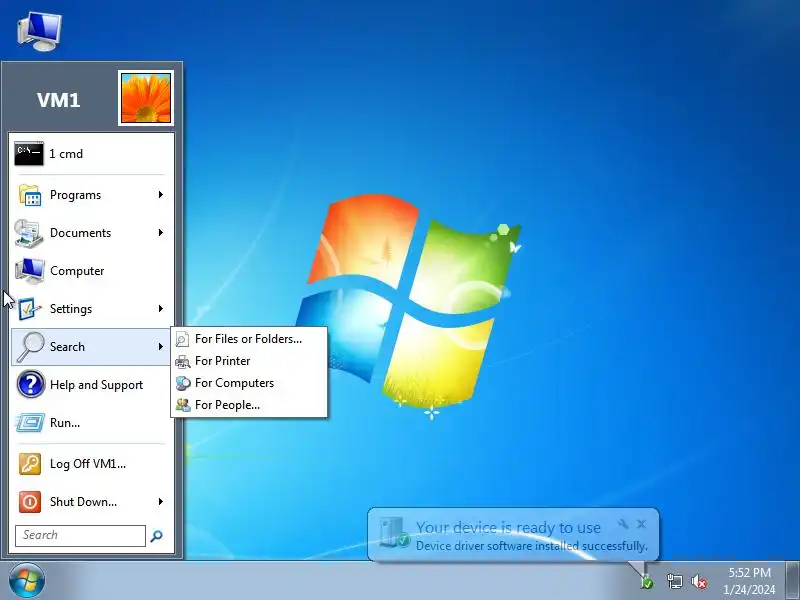Expand the Search submenu arrow
This screenshot has width=800, height=600.
pyautogui.click(x=161, y=346)
